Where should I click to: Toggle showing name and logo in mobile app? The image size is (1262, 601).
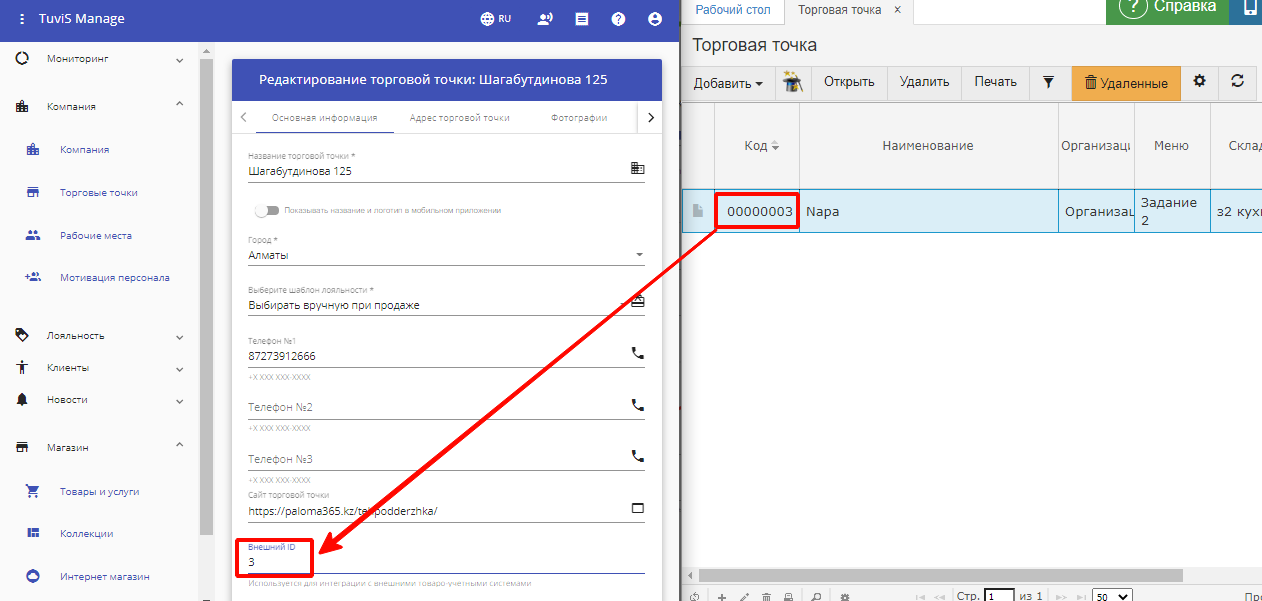click(266, 210)
